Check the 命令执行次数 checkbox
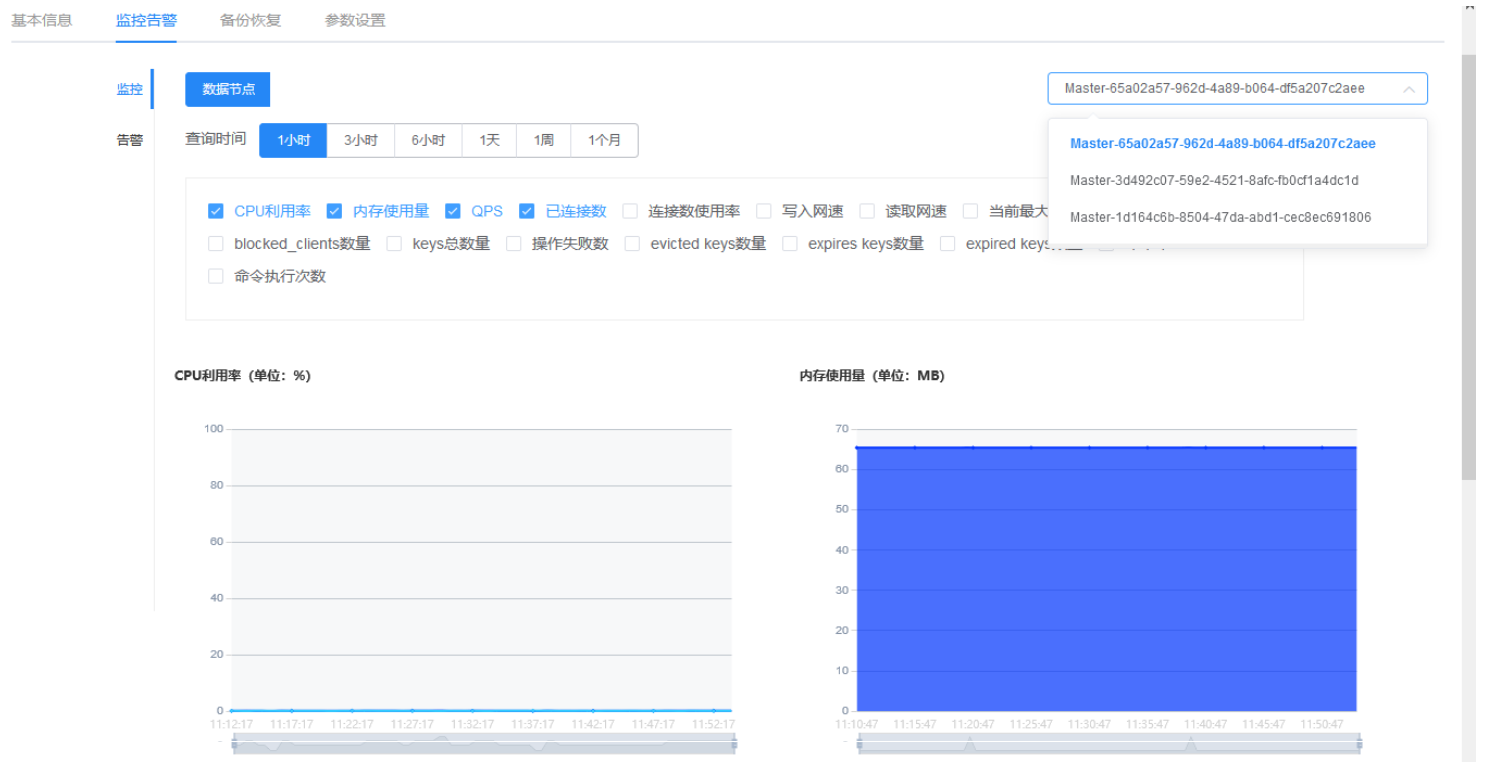Screen dimensions: 1492x772 [215, 276]
